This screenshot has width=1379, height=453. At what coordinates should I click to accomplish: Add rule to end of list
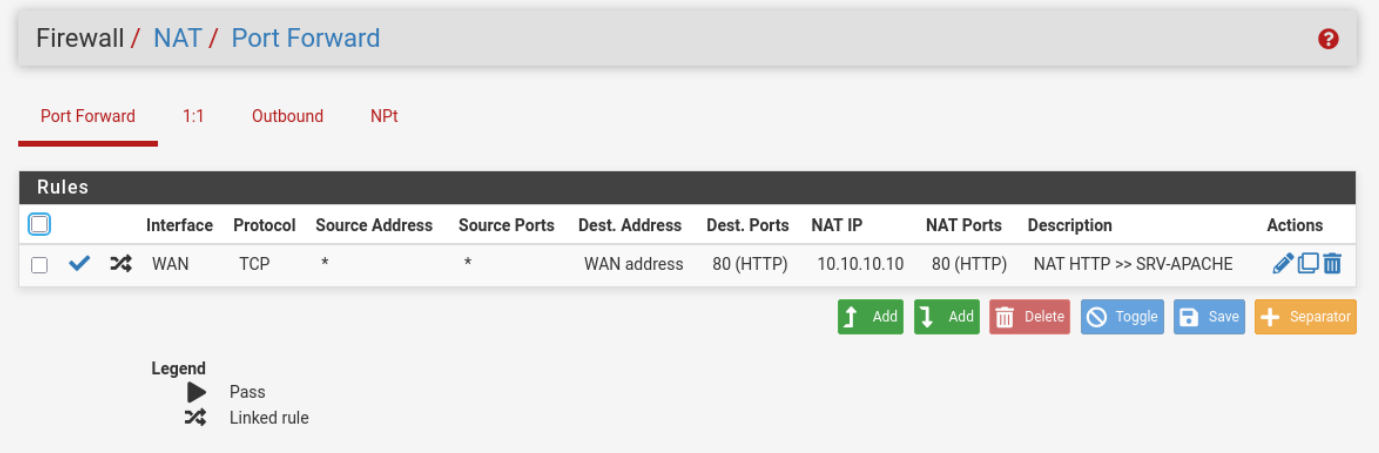click(946, 317)
